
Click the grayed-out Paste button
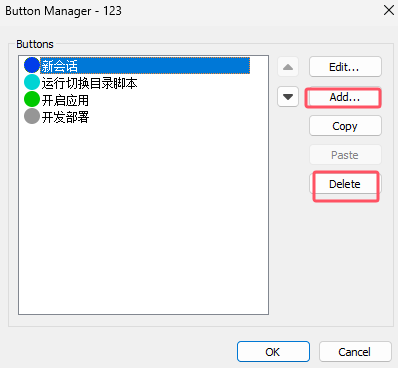pos(345,155)
